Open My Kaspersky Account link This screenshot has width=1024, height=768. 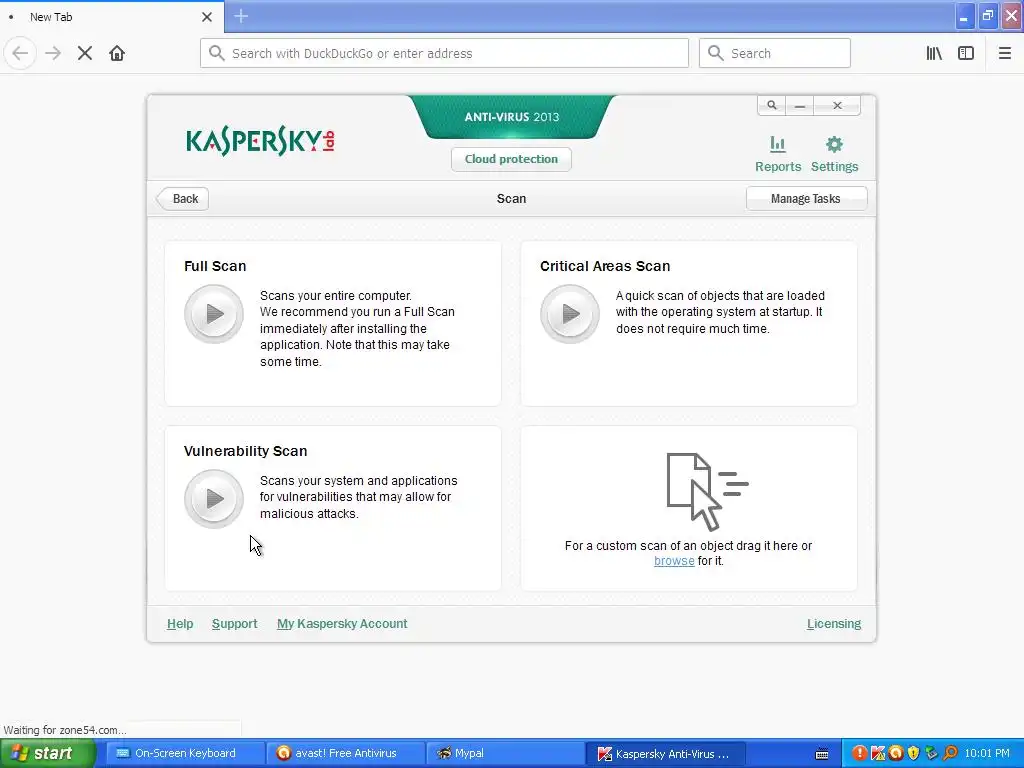(x=342, y=624)
